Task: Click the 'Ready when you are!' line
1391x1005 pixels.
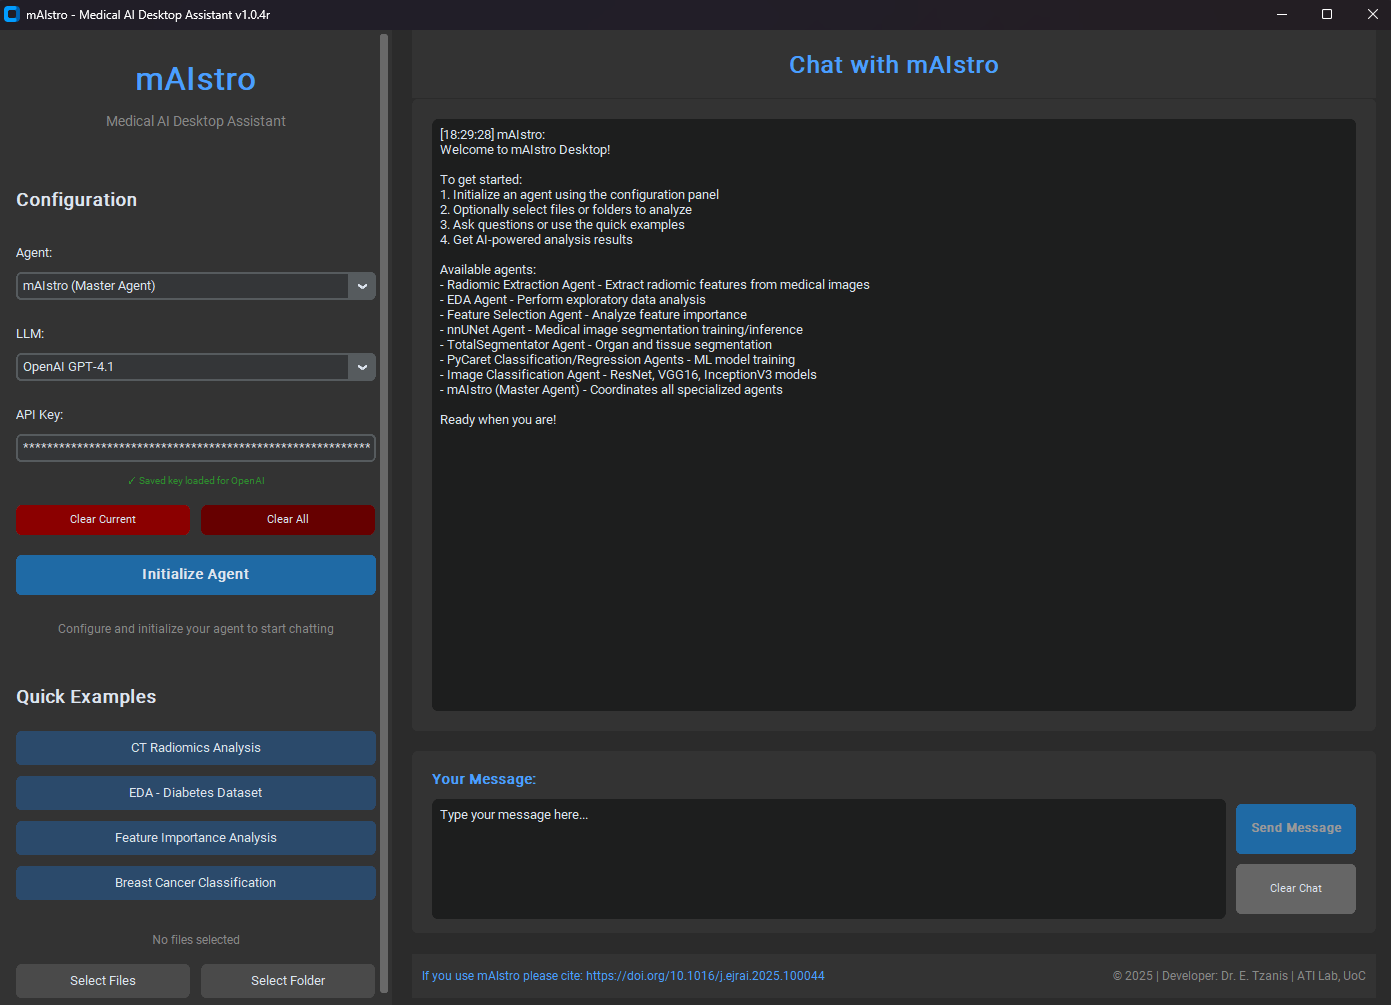Action: 498,420
